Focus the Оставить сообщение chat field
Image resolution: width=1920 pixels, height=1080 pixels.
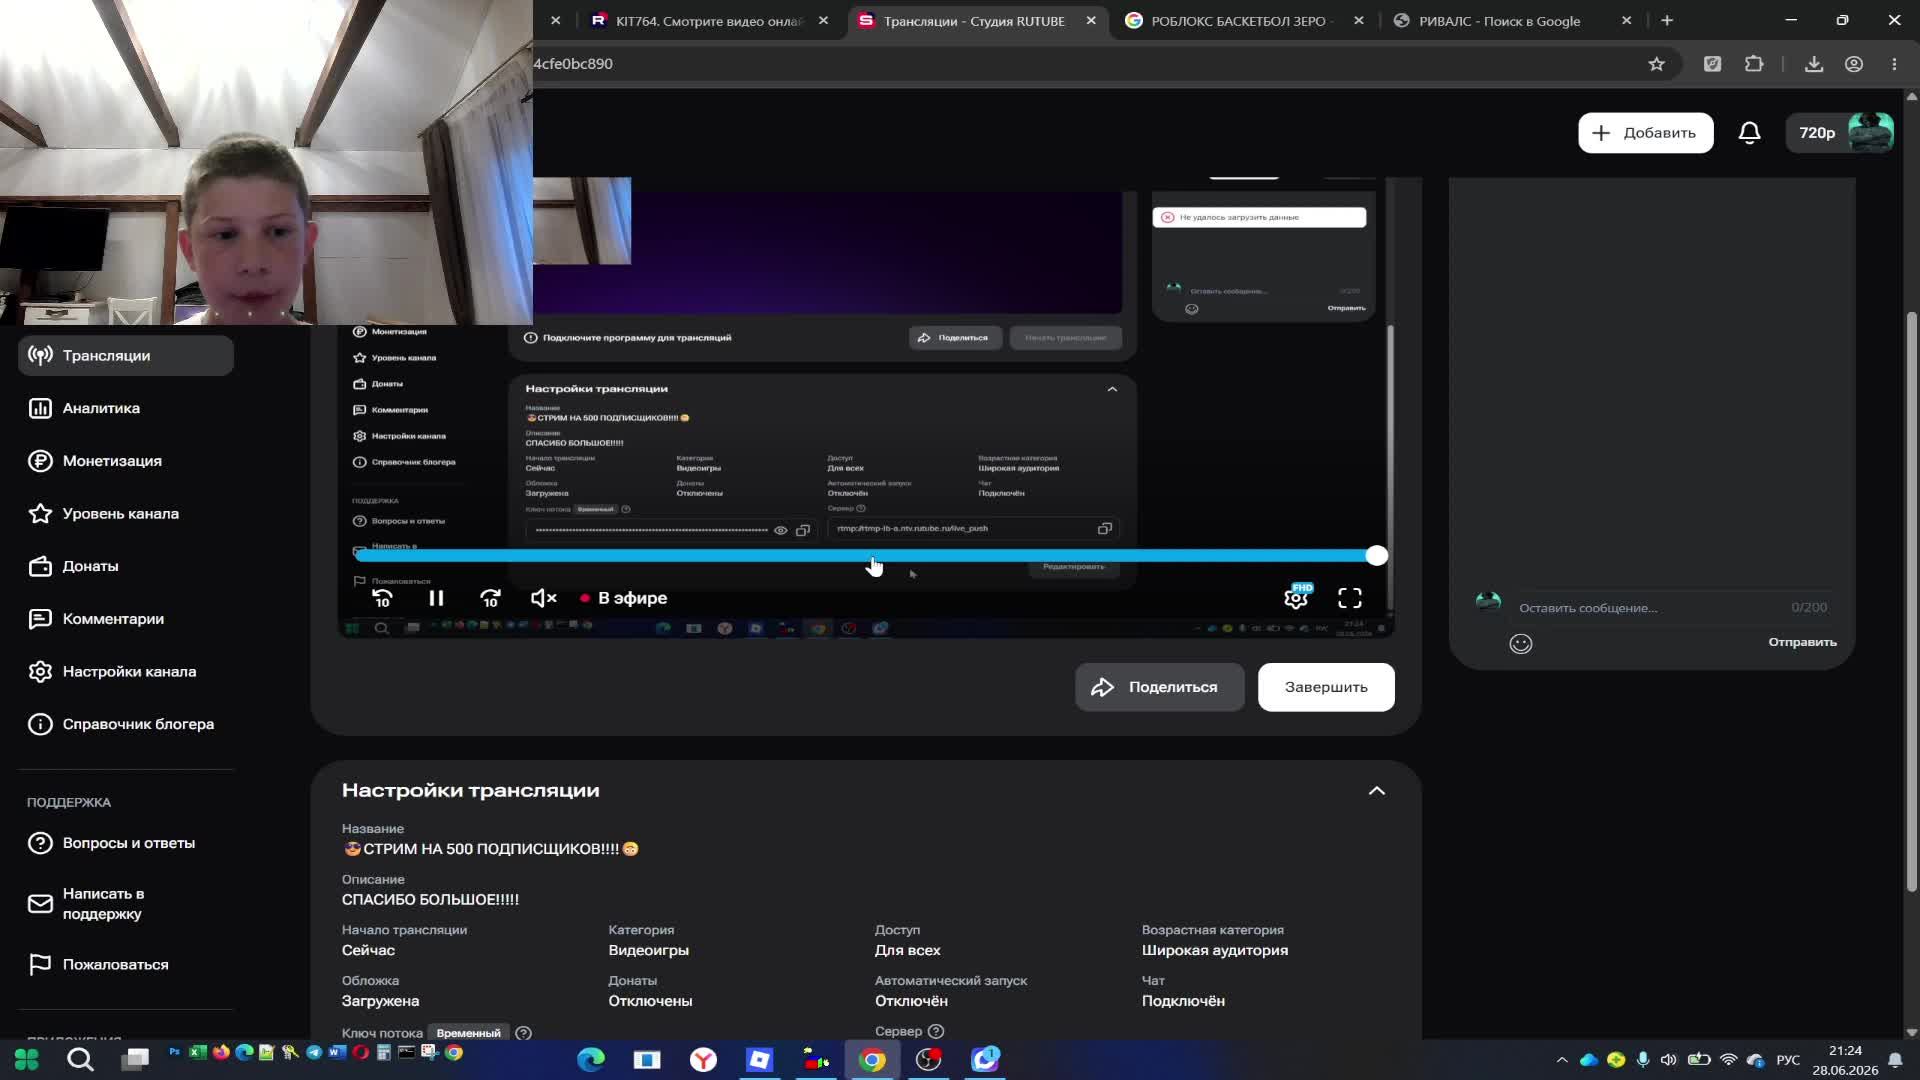[x=1650, y=608]
